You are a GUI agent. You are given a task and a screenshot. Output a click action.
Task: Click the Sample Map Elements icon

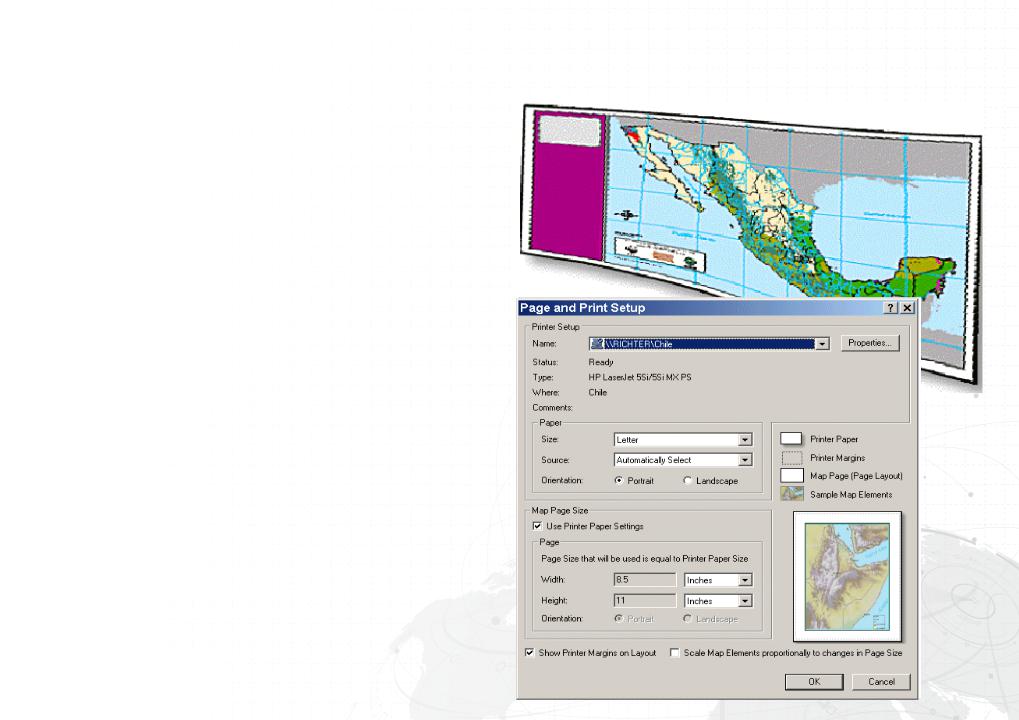(792, 494)
